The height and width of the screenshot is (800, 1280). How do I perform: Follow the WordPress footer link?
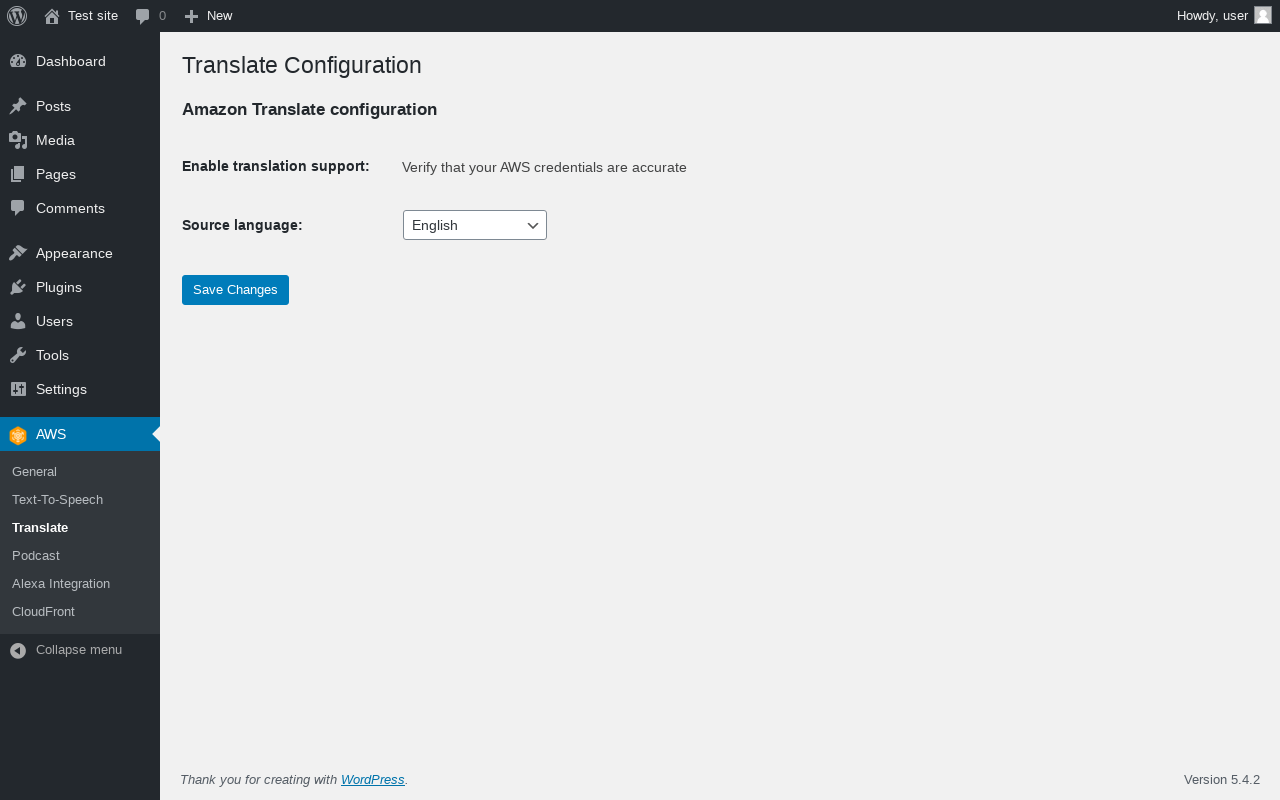point(372,780)
